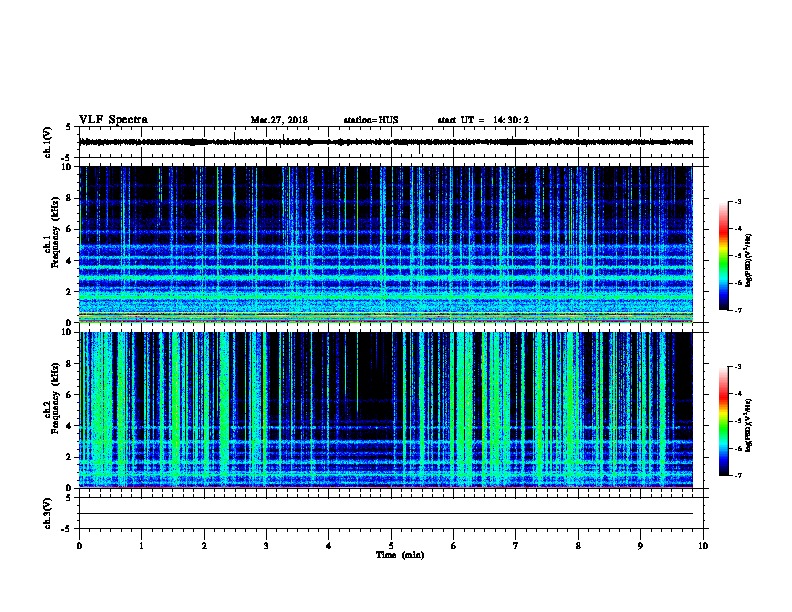Click the "-3" label on ch.2 color bar

[x=737, y=367]
